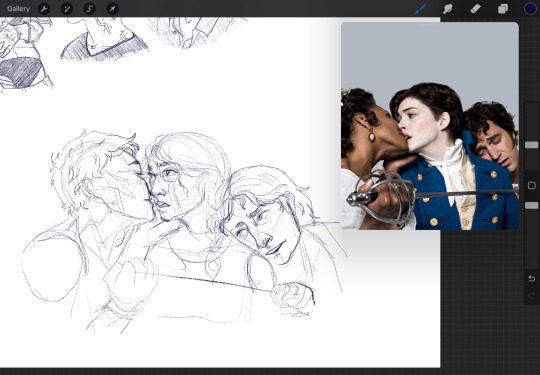
Task: Adjust the brush opacity slider handle
Action: [x=531, y=206]
